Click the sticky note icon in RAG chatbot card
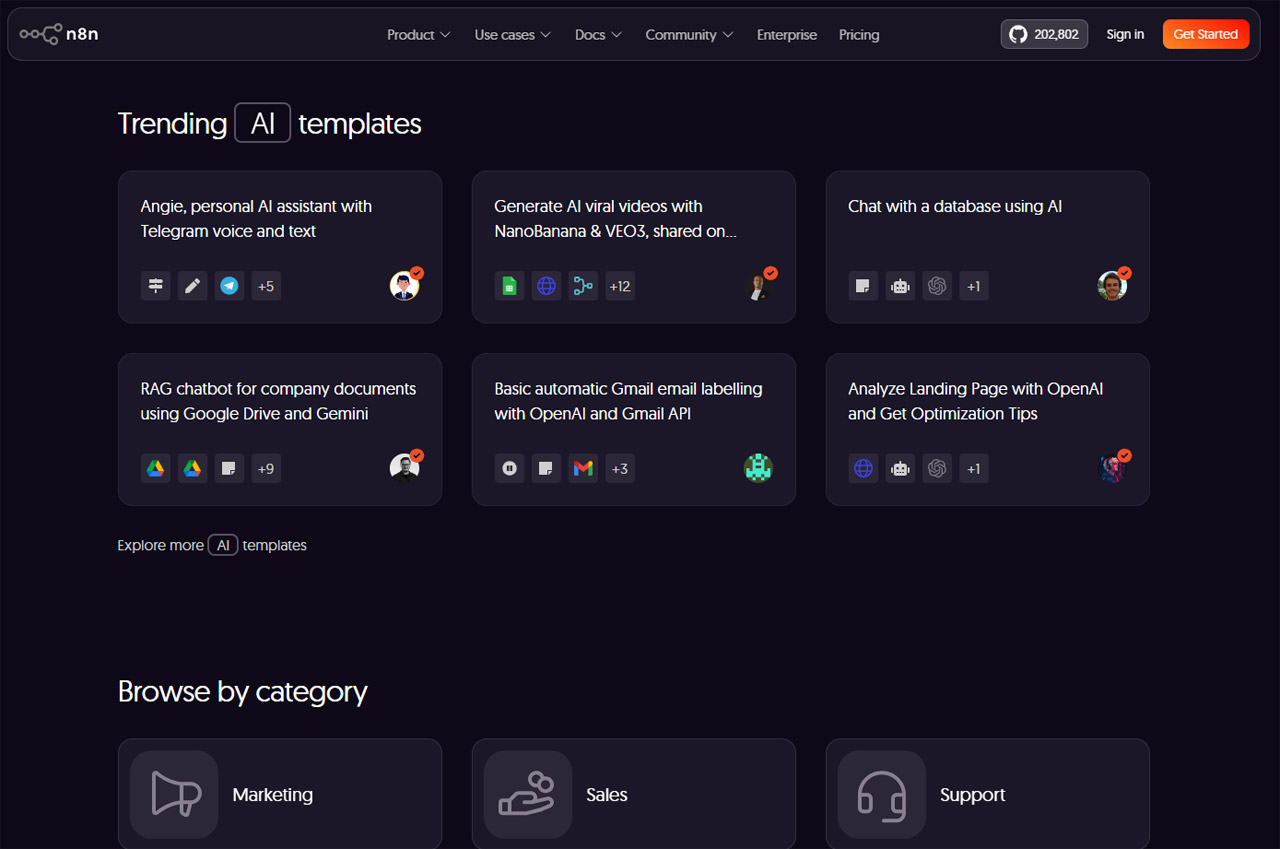Viewport: 1280px width, 849px height. pyautogui.click(x=230, y=468)
